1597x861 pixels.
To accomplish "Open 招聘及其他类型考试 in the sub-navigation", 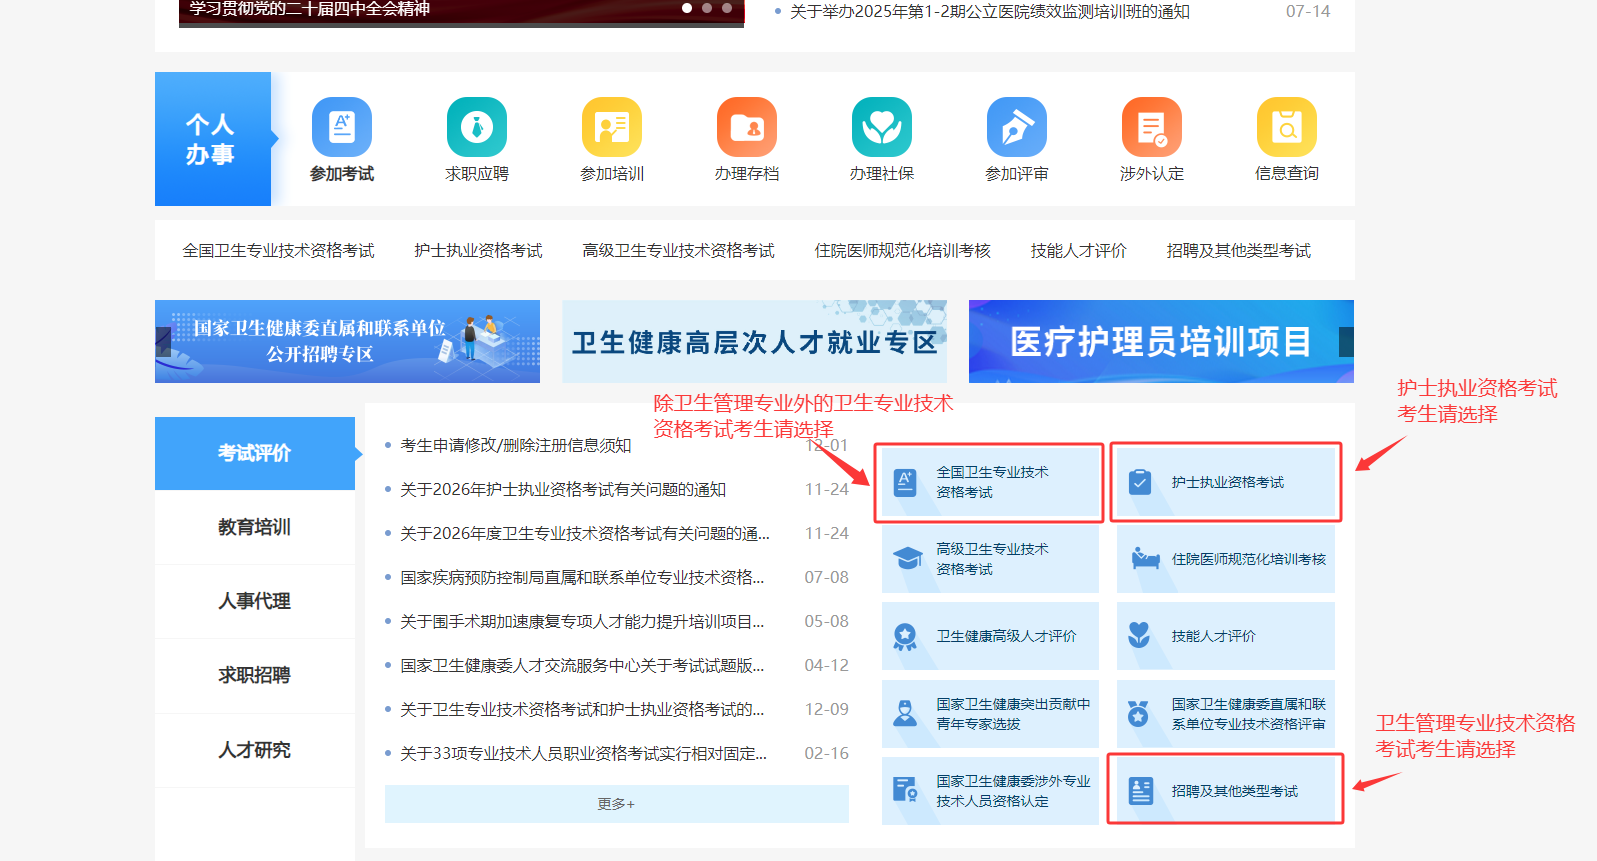I will 1238,250.
